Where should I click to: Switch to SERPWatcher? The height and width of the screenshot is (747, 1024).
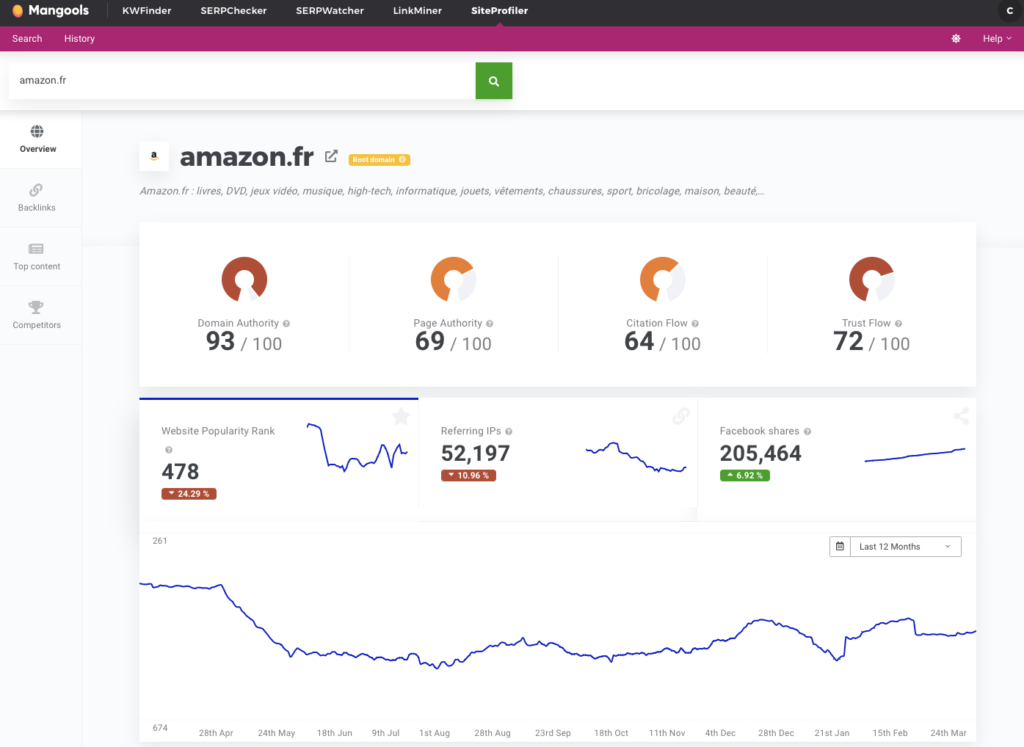[330, 10]
